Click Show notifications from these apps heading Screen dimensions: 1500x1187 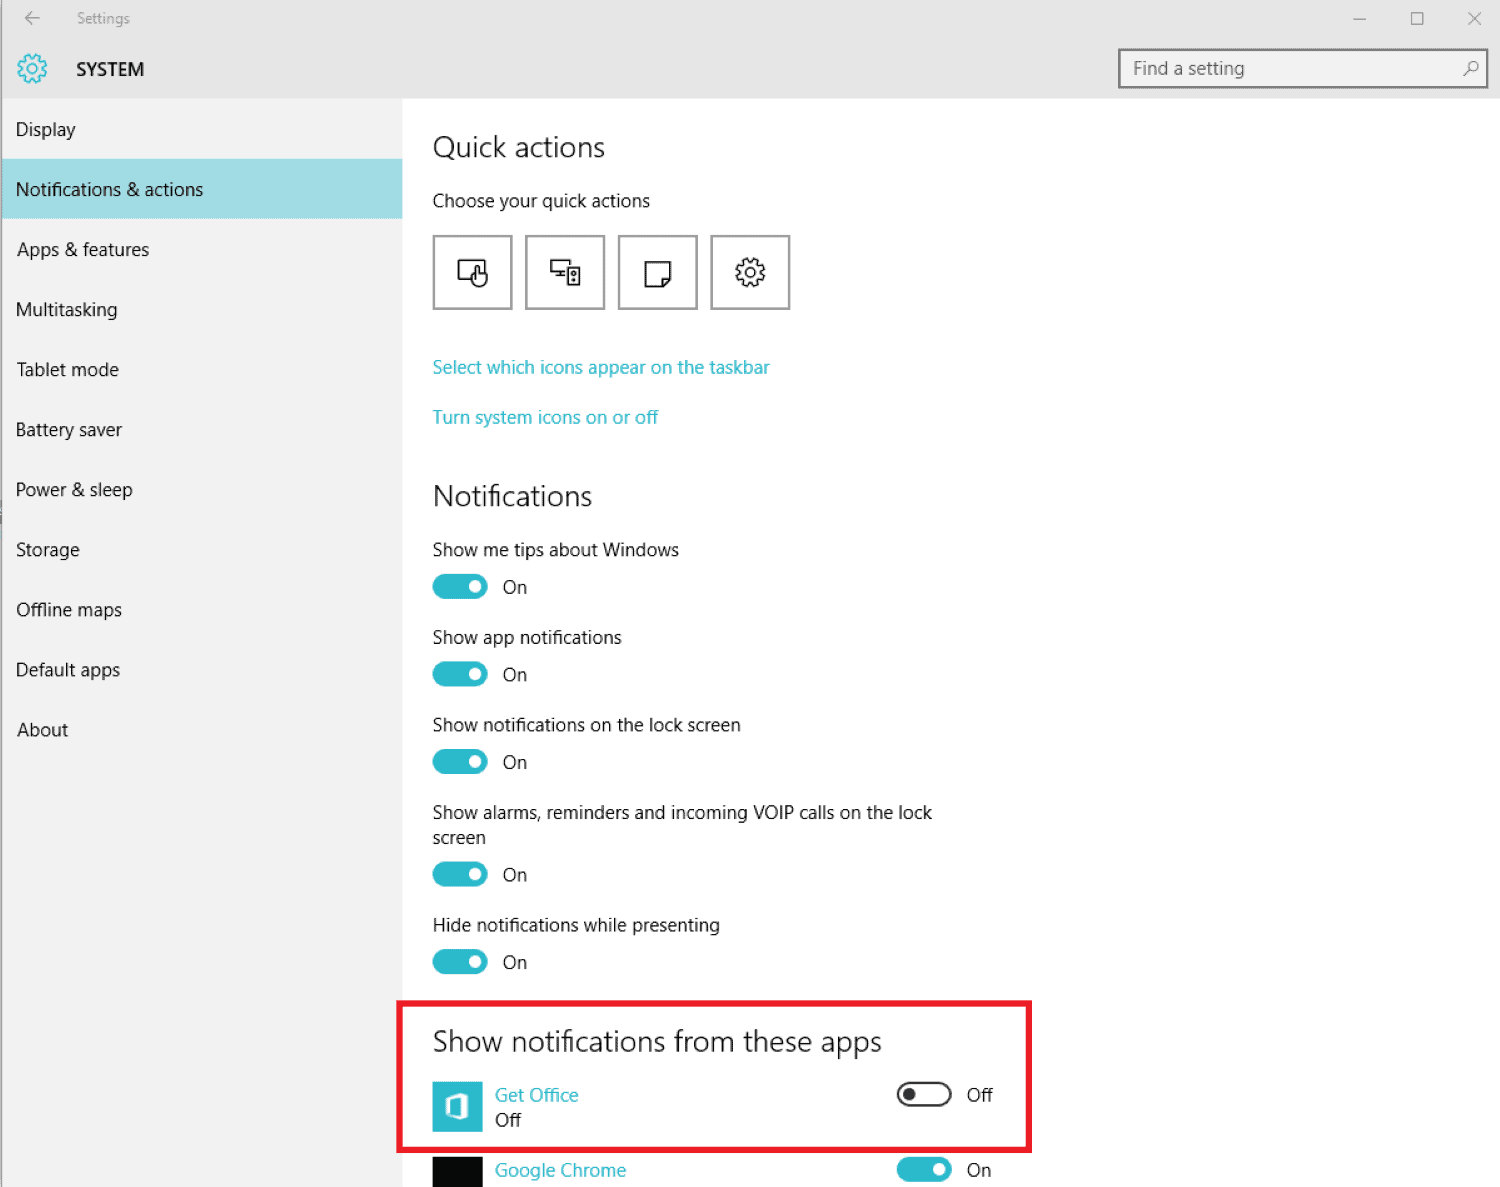(x=657, y=1041)
